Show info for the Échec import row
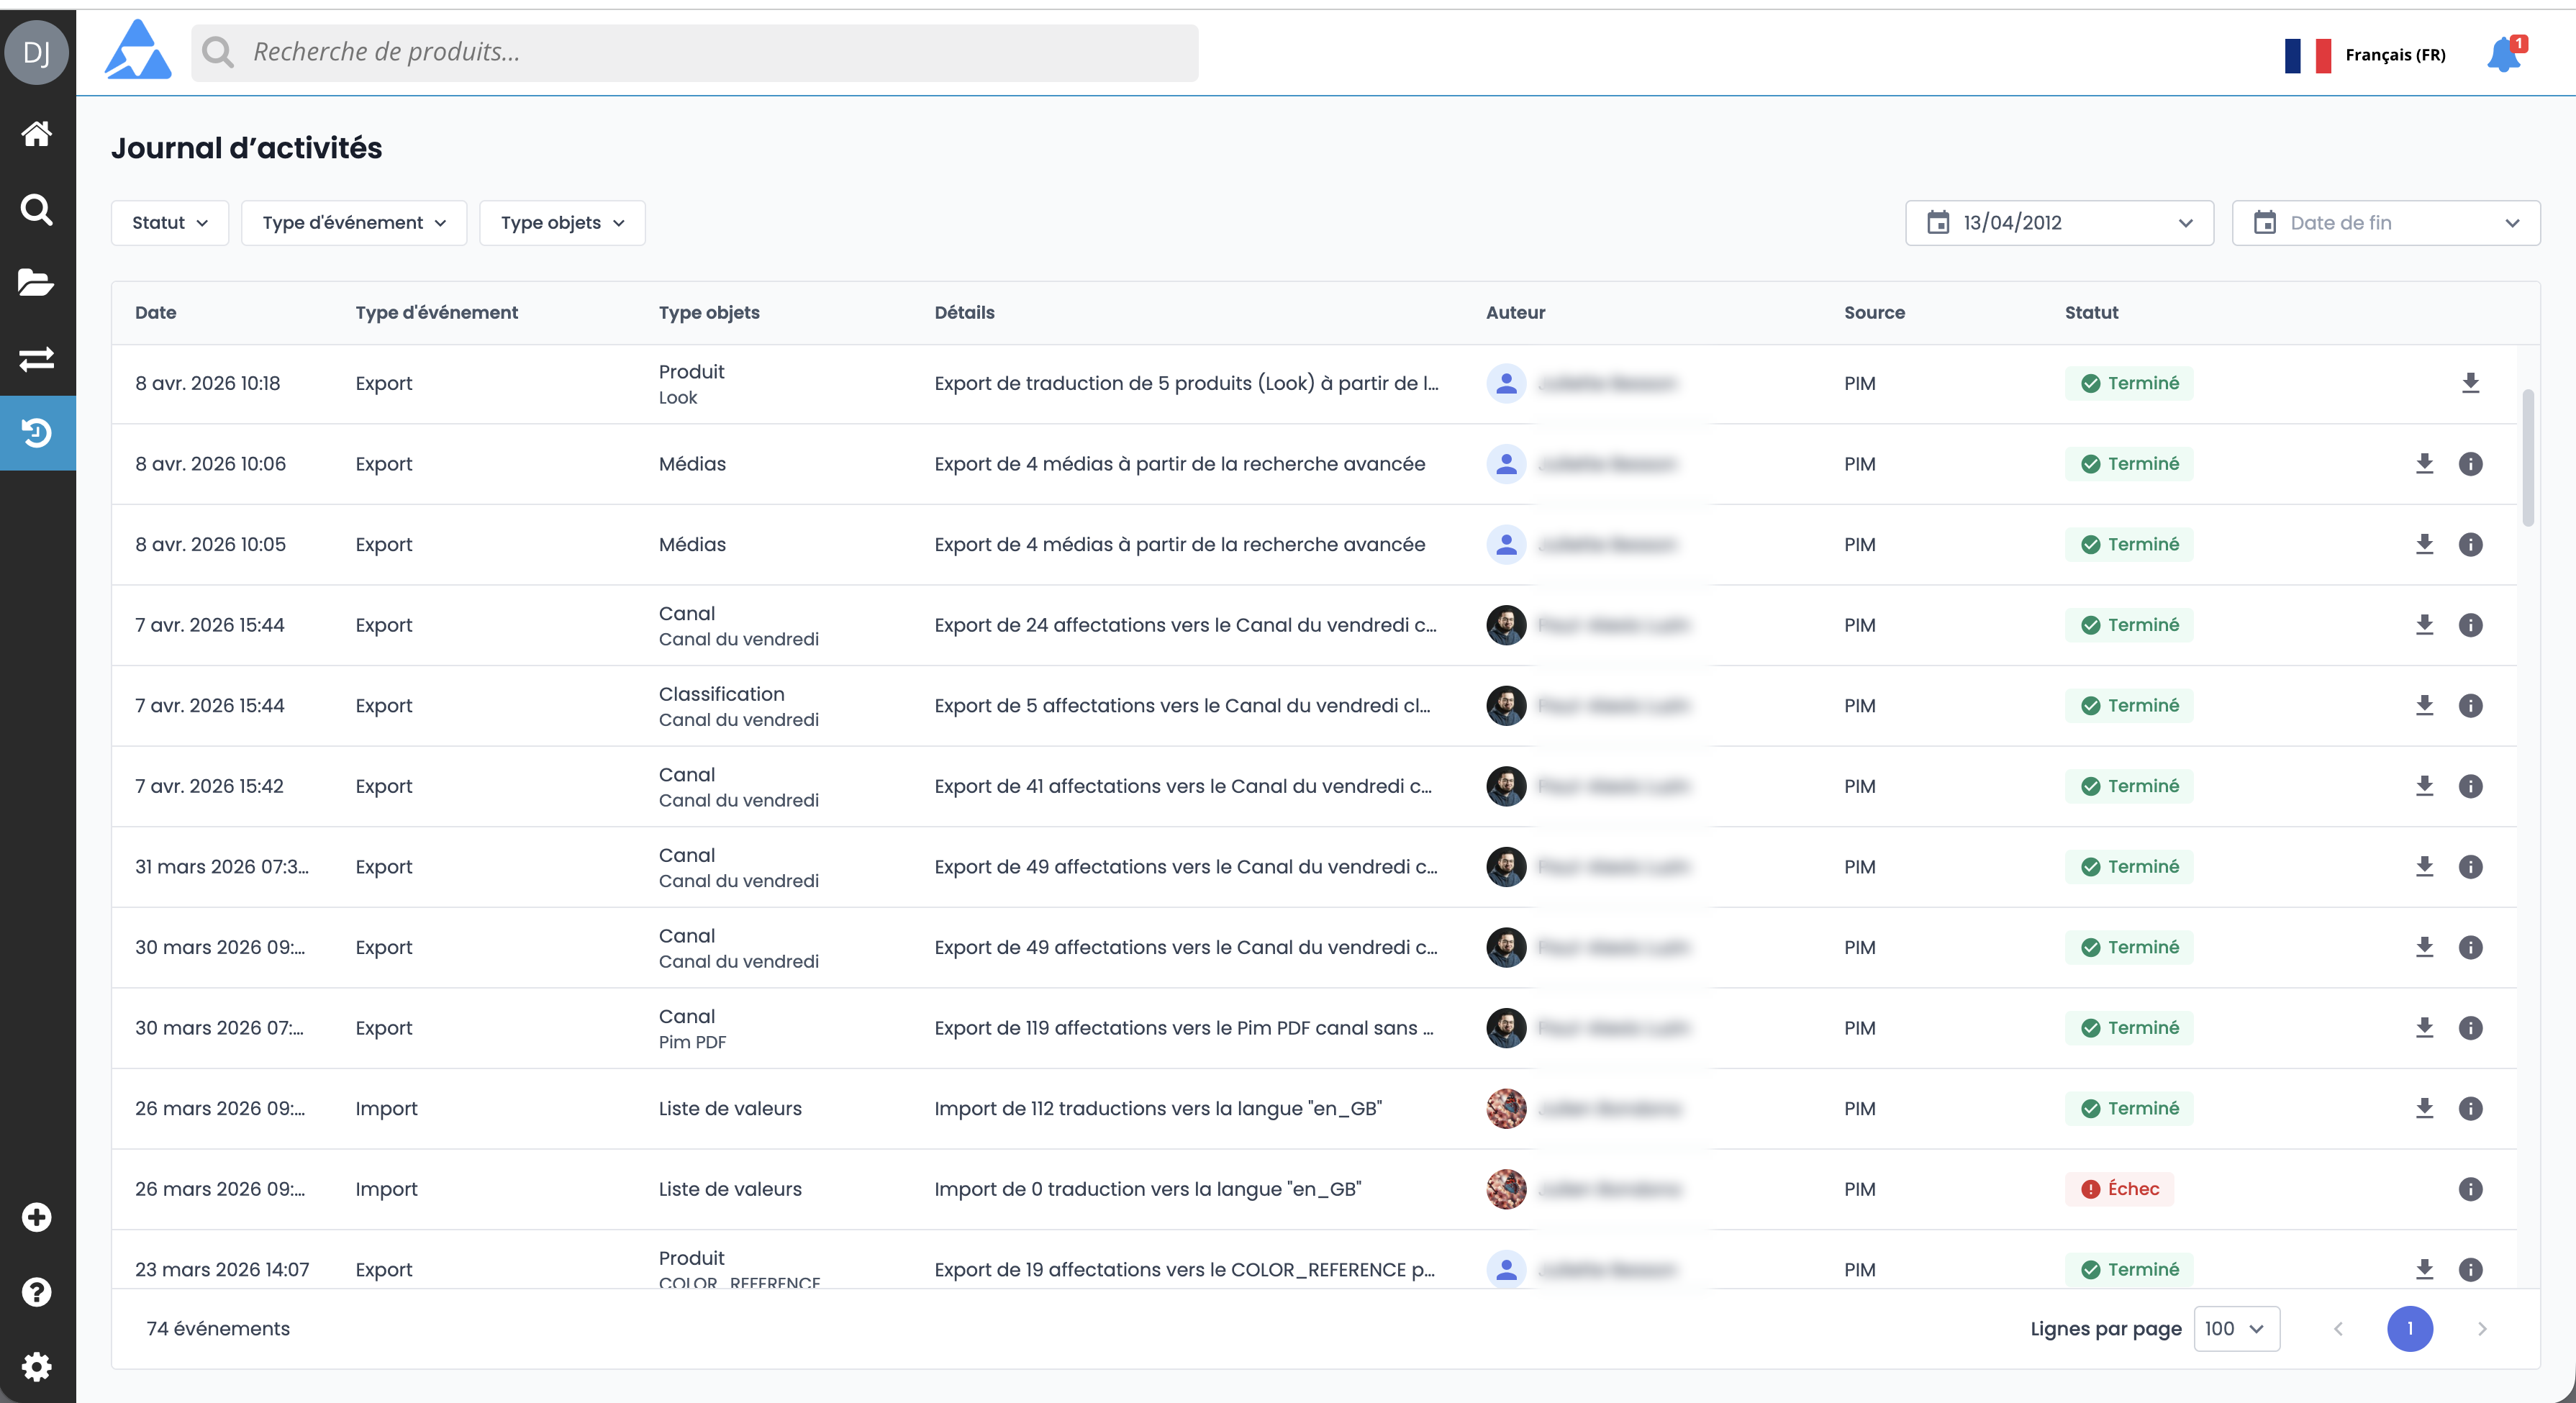This screenshot has width=2576, height=1403. click(2470, 1189)
